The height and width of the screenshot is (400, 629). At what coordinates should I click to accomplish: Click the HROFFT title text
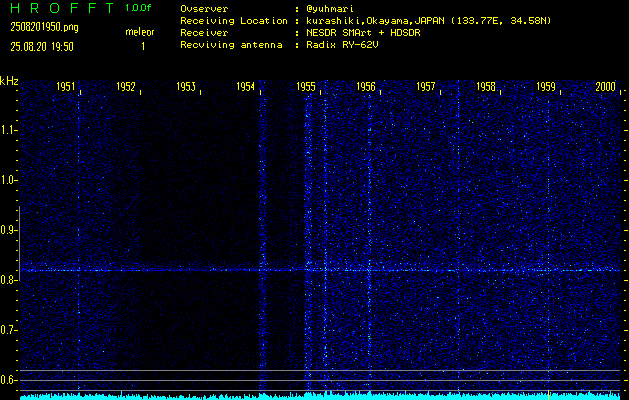tap(62, 8)
